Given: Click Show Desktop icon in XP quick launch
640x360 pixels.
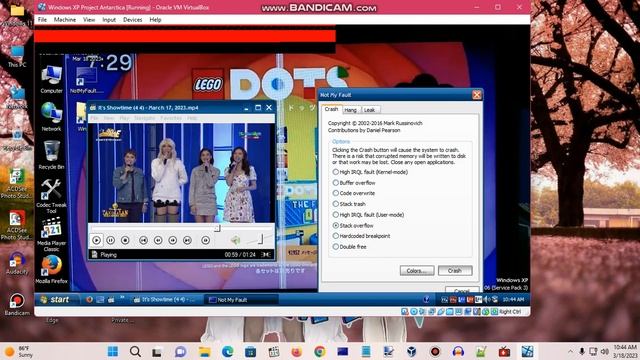Looking at the screenshot, I should (x=100, y=300).
